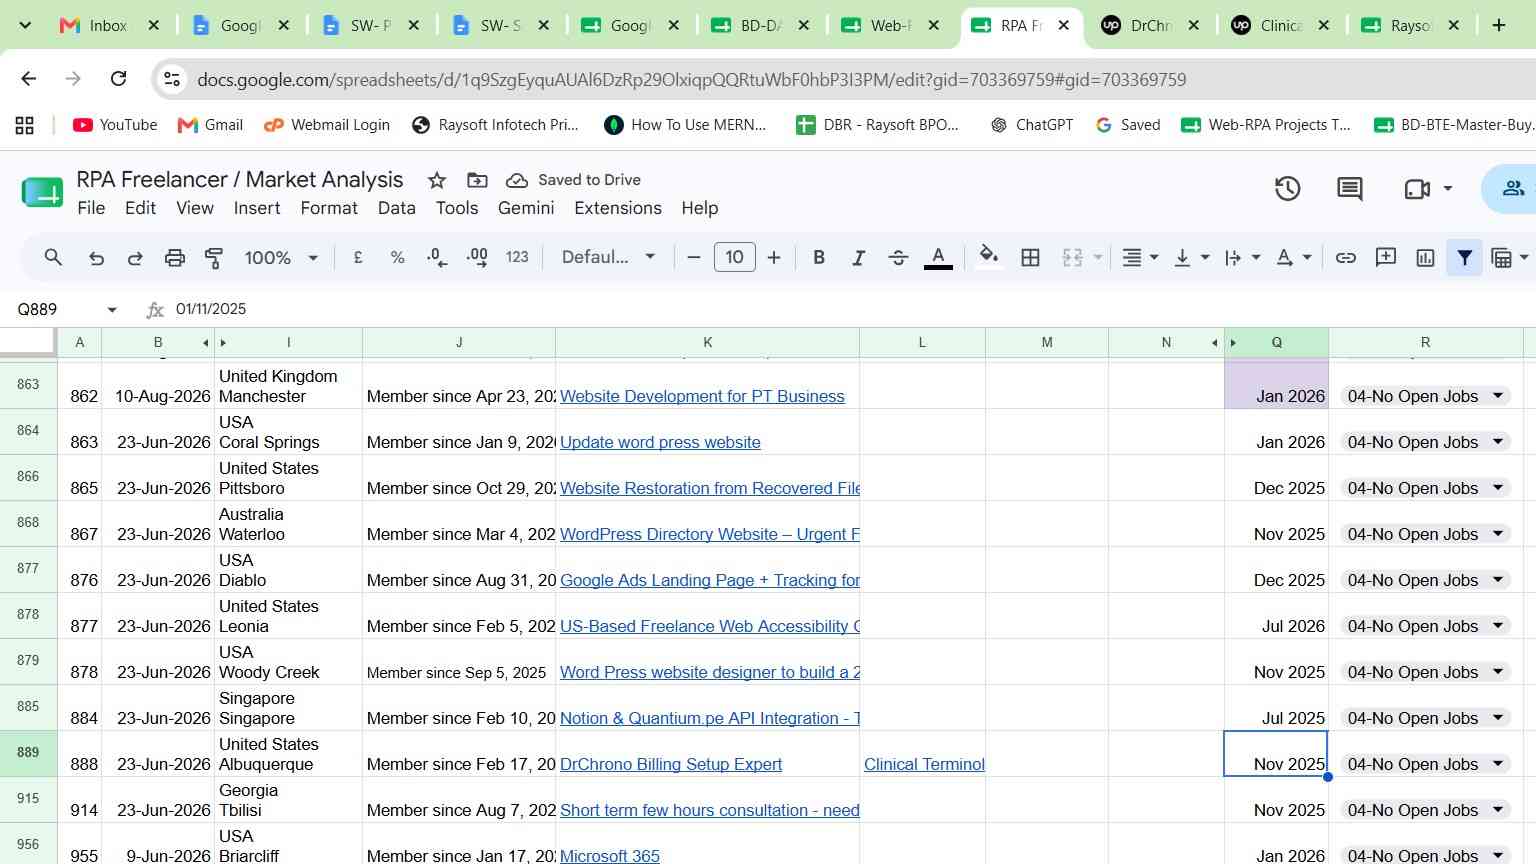Open the Default font dropdown
The height and width of the screenshot is (864, 1536).
(608, 257)
